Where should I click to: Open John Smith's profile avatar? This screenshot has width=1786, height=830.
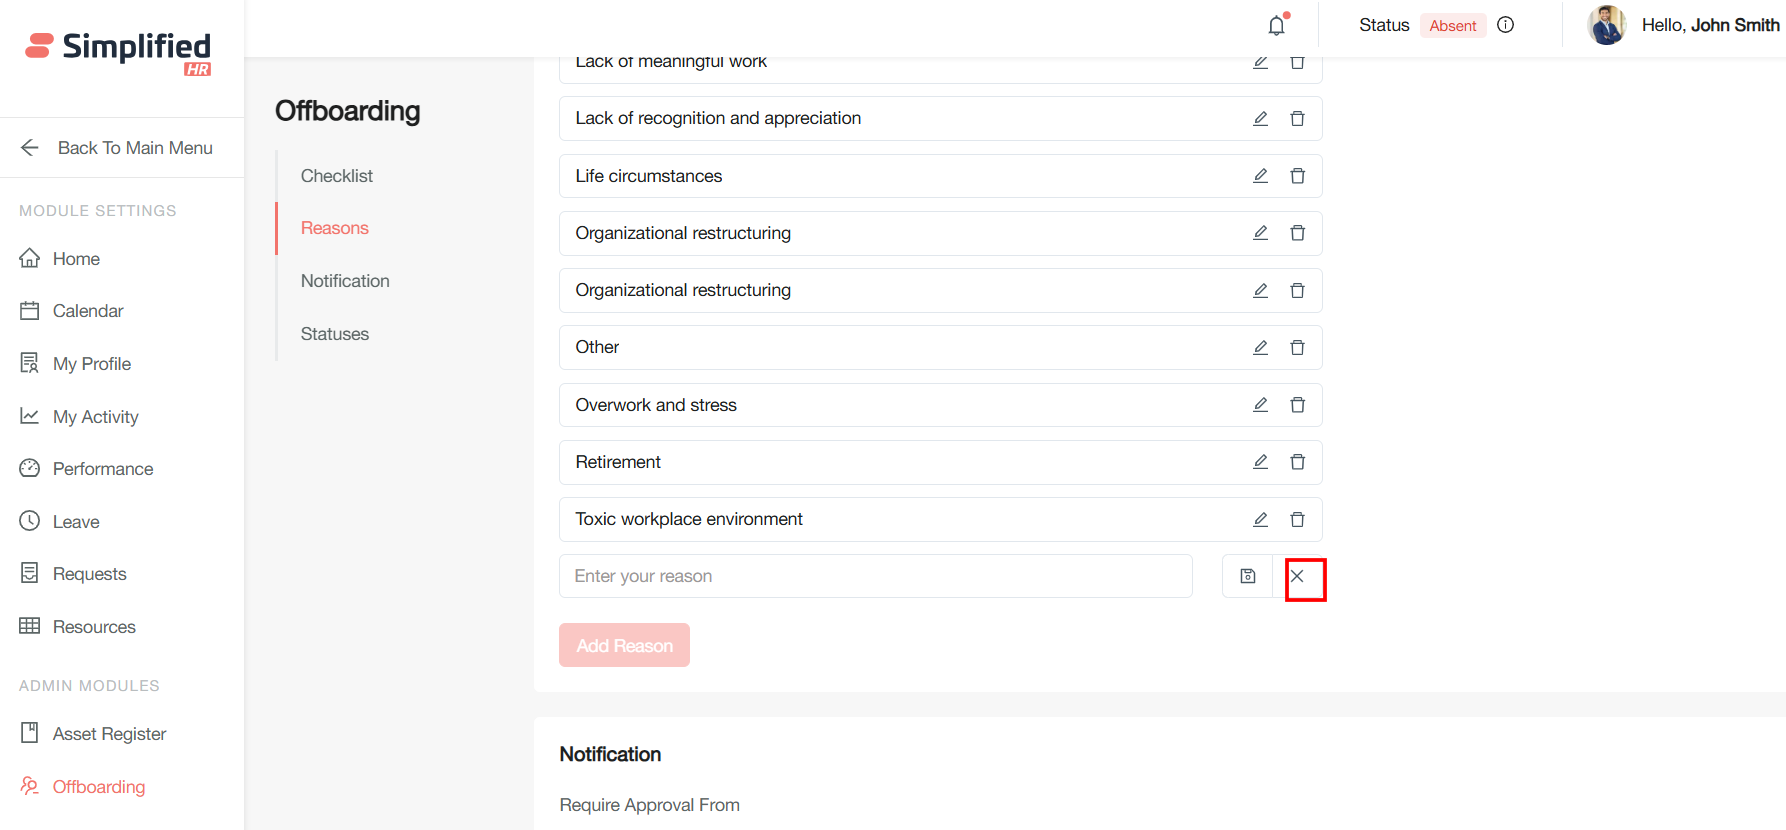[1607, 25]
